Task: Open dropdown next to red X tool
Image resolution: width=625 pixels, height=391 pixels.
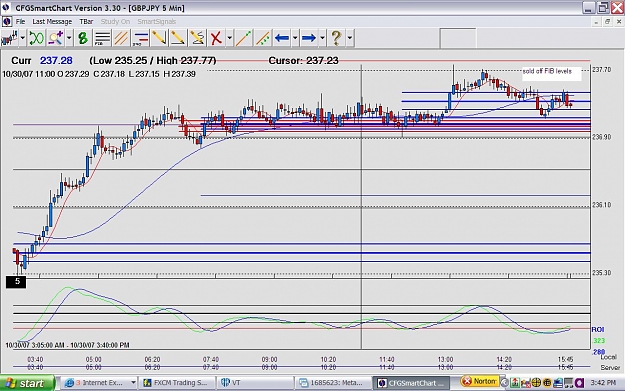Action: click(x=230, y=38)
